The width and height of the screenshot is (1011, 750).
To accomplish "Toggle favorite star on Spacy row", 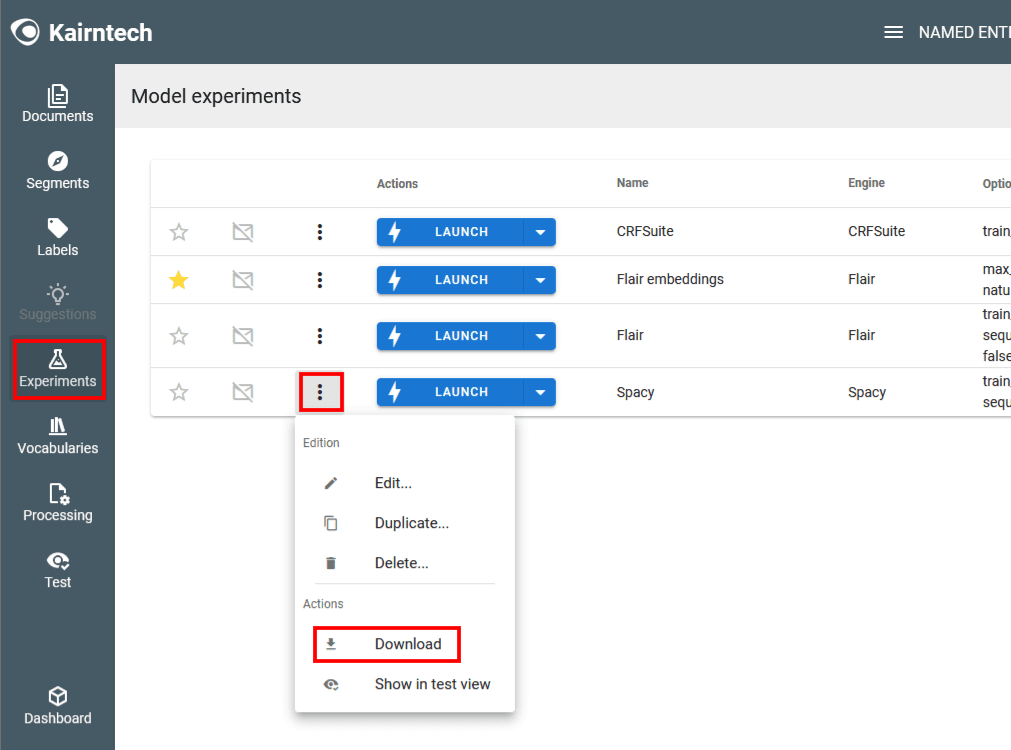I will pos(179,392).
